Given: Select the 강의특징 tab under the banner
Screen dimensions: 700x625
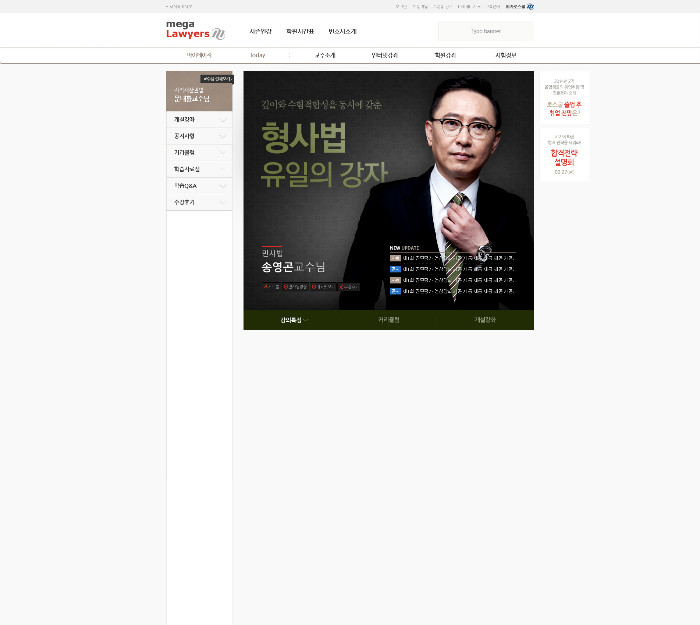Looking at the screenshot, I should 291,320.
